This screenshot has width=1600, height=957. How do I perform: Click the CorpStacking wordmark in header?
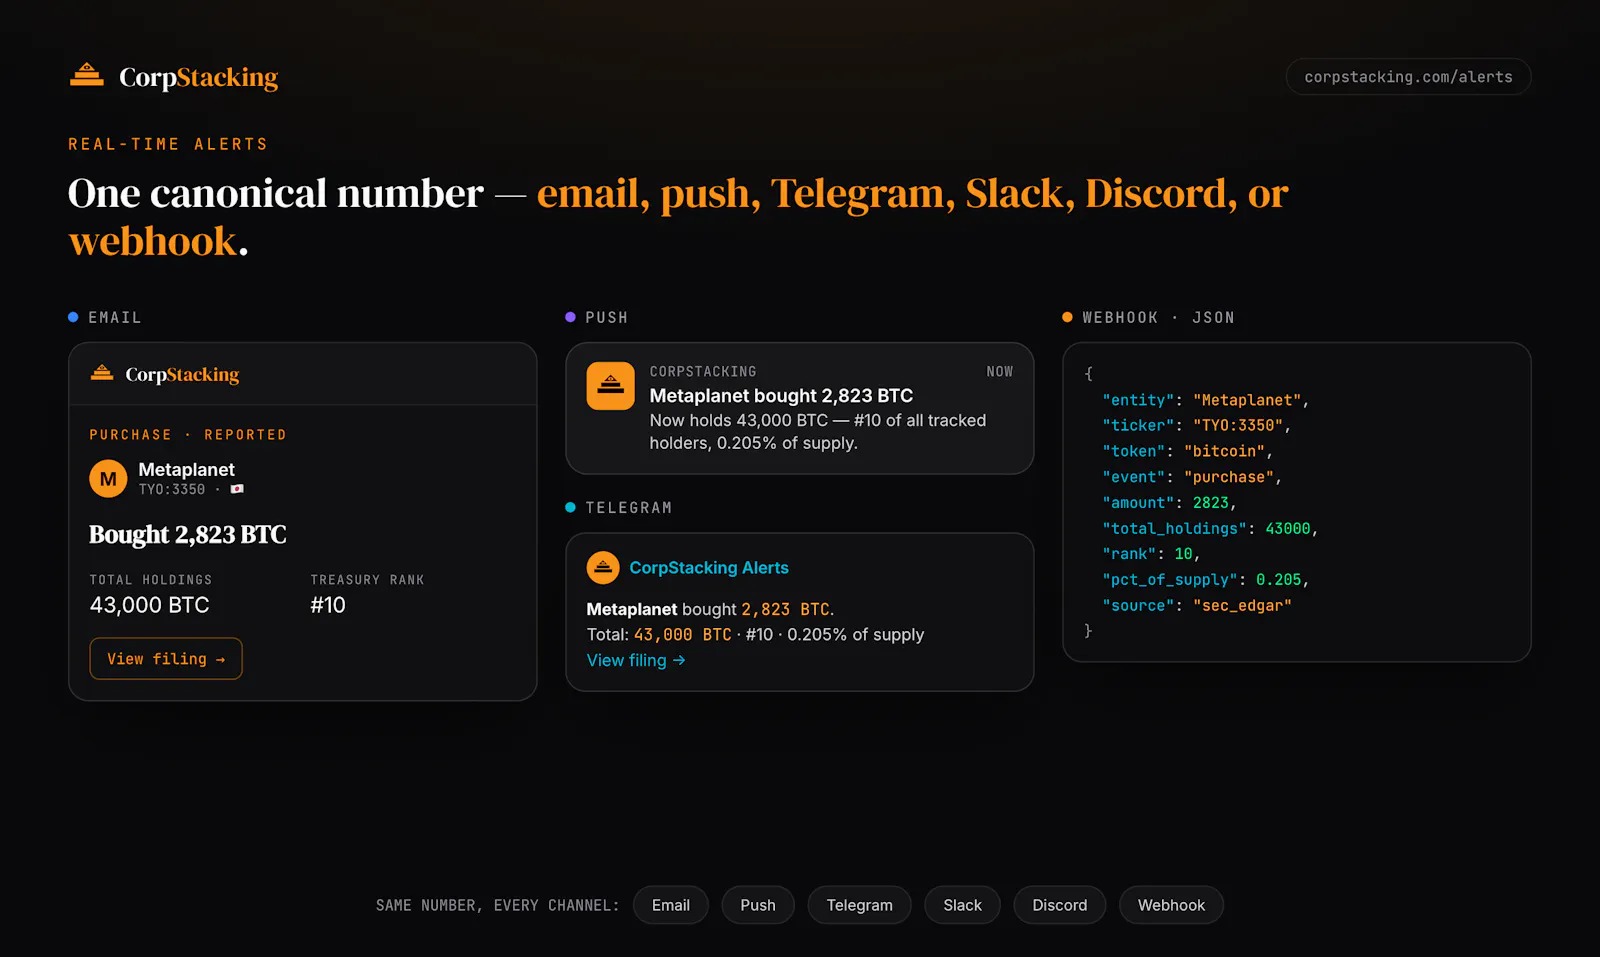198,77
